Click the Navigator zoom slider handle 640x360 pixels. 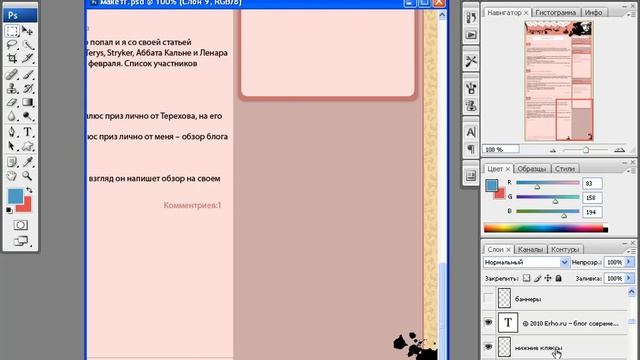coord(586,150)
